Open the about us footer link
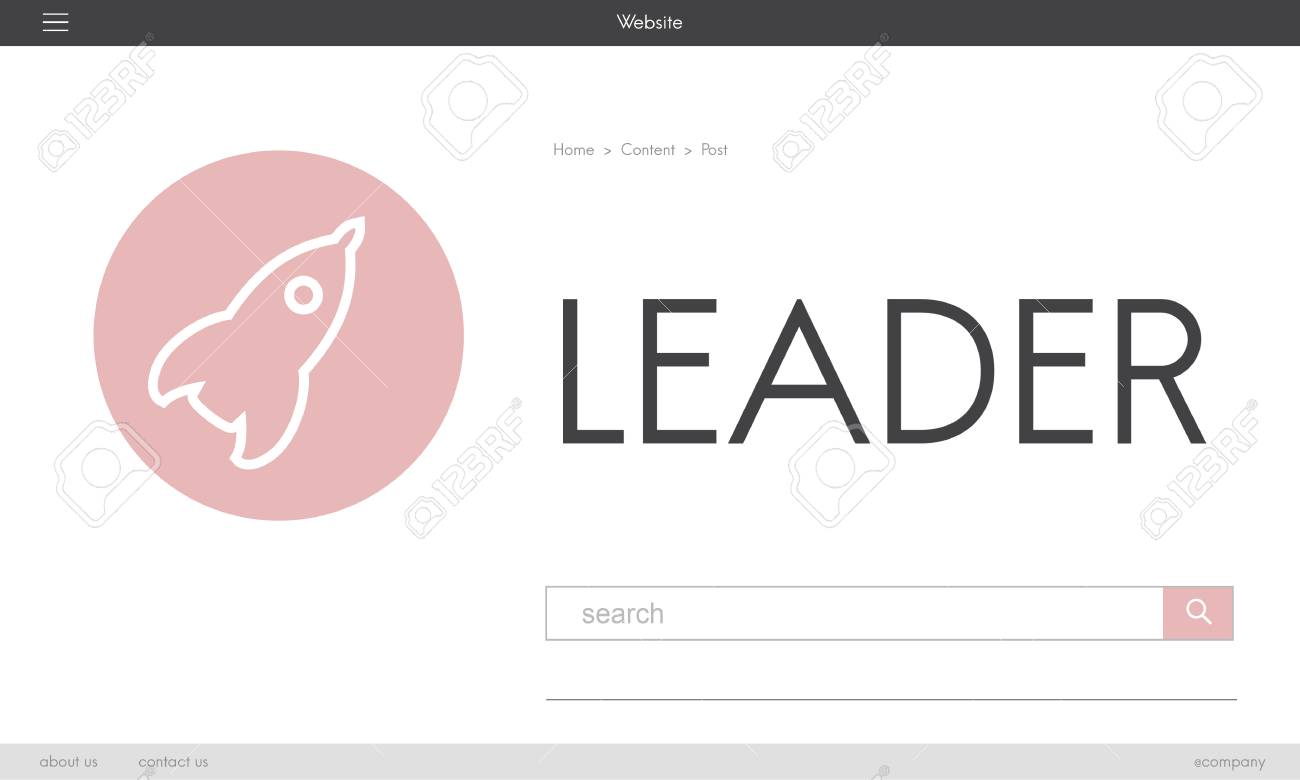 (x=69, y=762)
